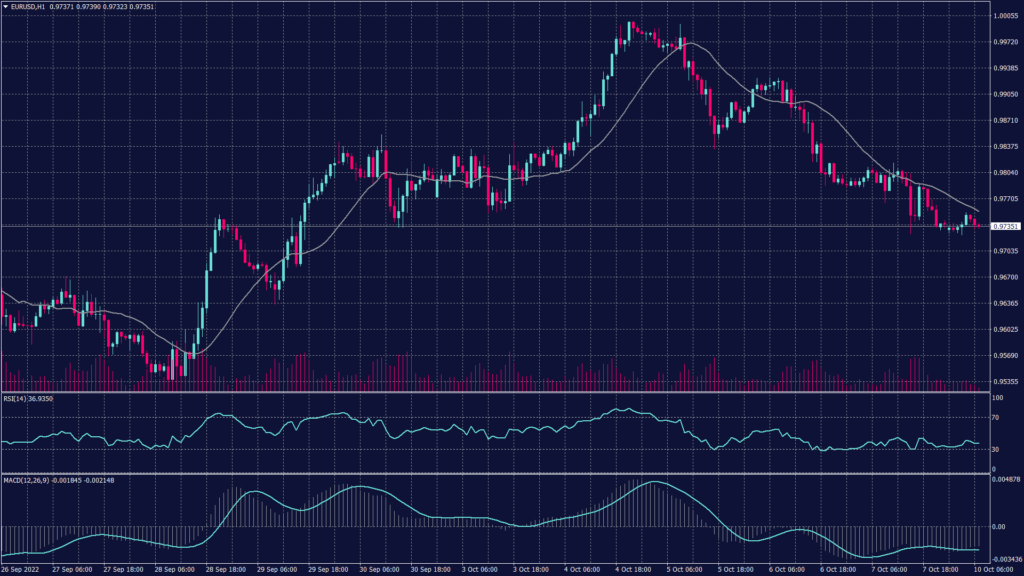
Task: Click the current price tag 0.97351
Action: tap(1006, 226)
